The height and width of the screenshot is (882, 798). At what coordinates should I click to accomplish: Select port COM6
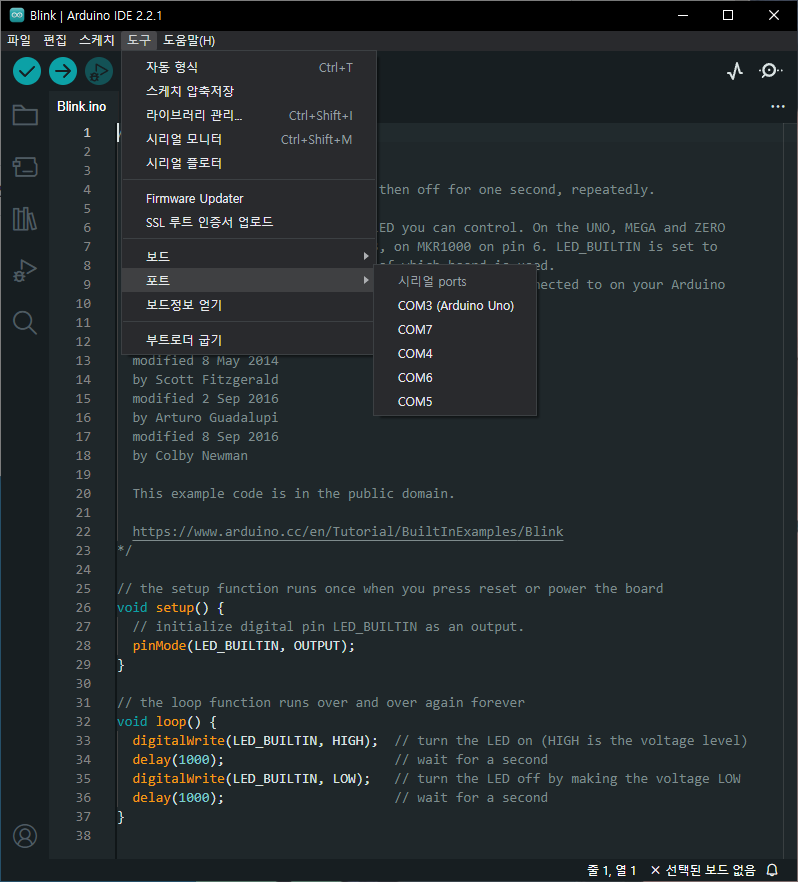(456, 377)
